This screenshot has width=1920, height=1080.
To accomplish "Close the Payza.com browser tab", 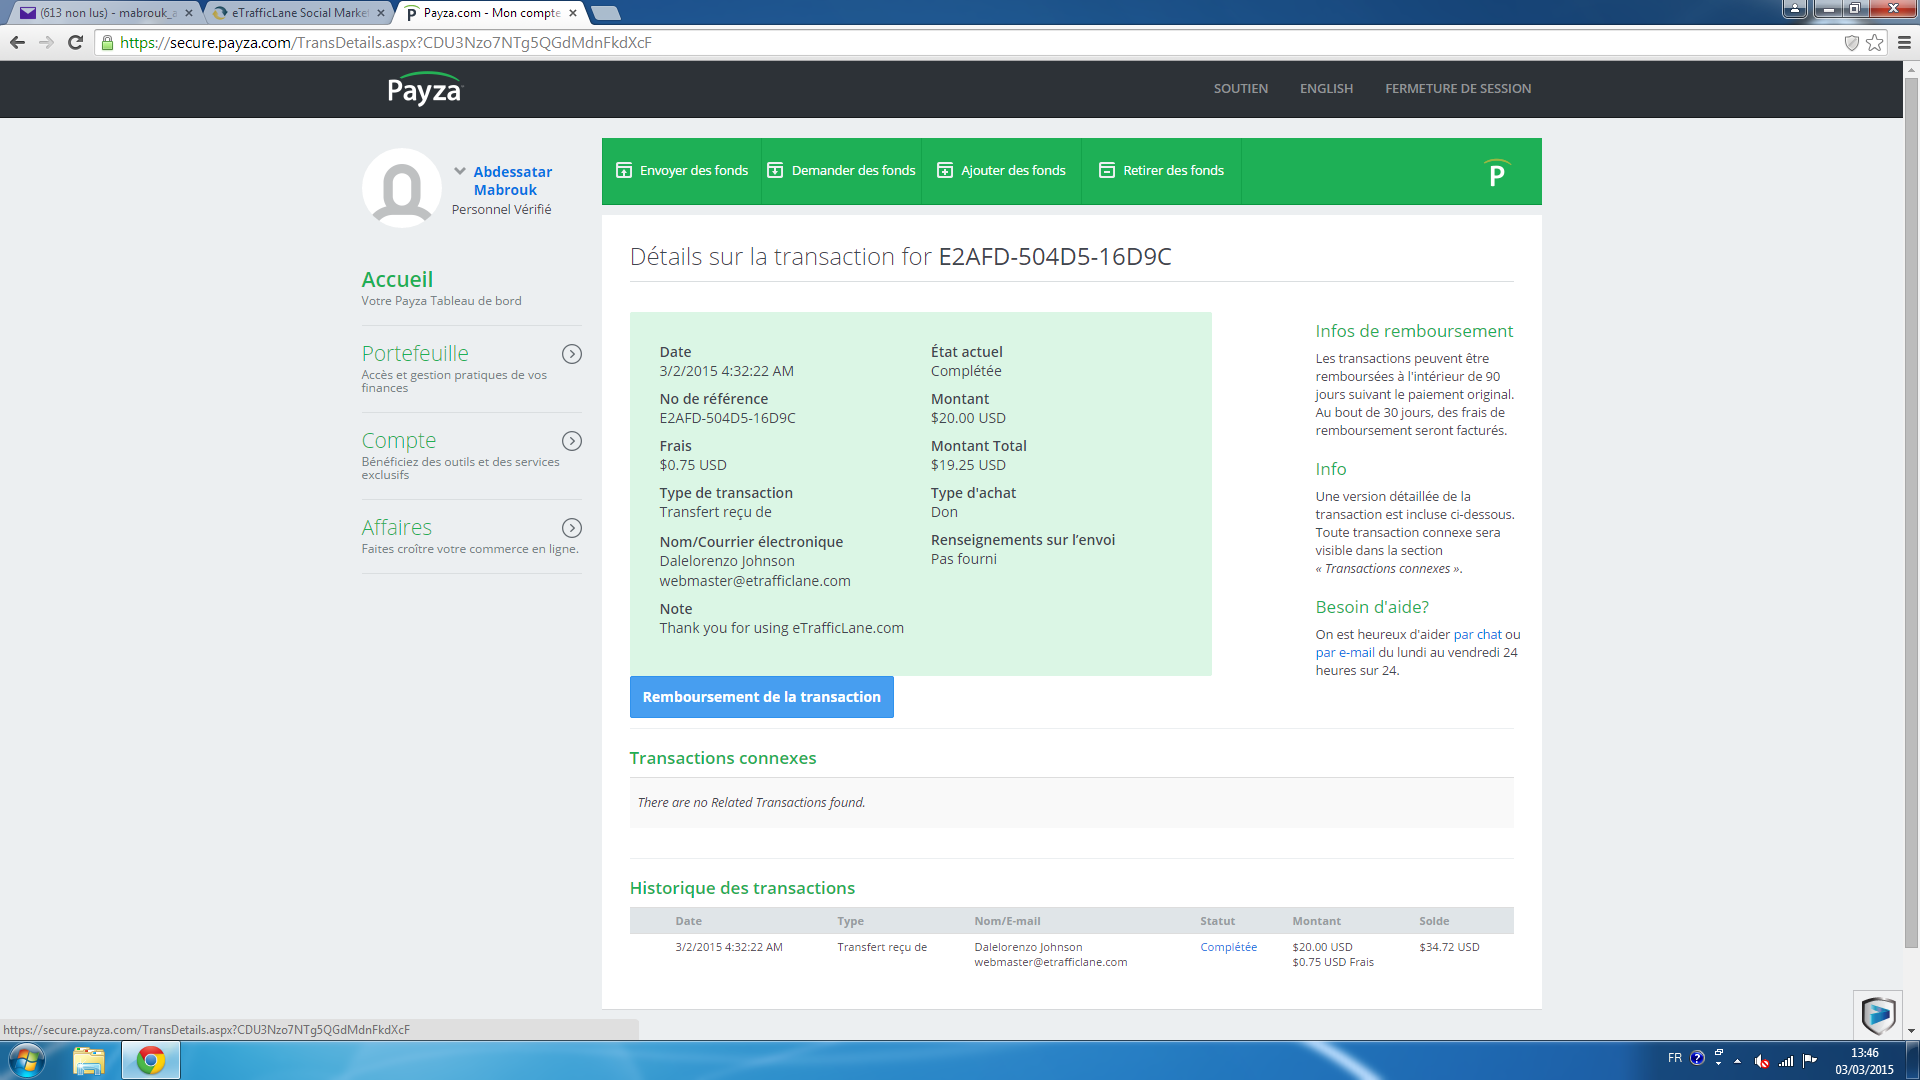I will point(573,13).
